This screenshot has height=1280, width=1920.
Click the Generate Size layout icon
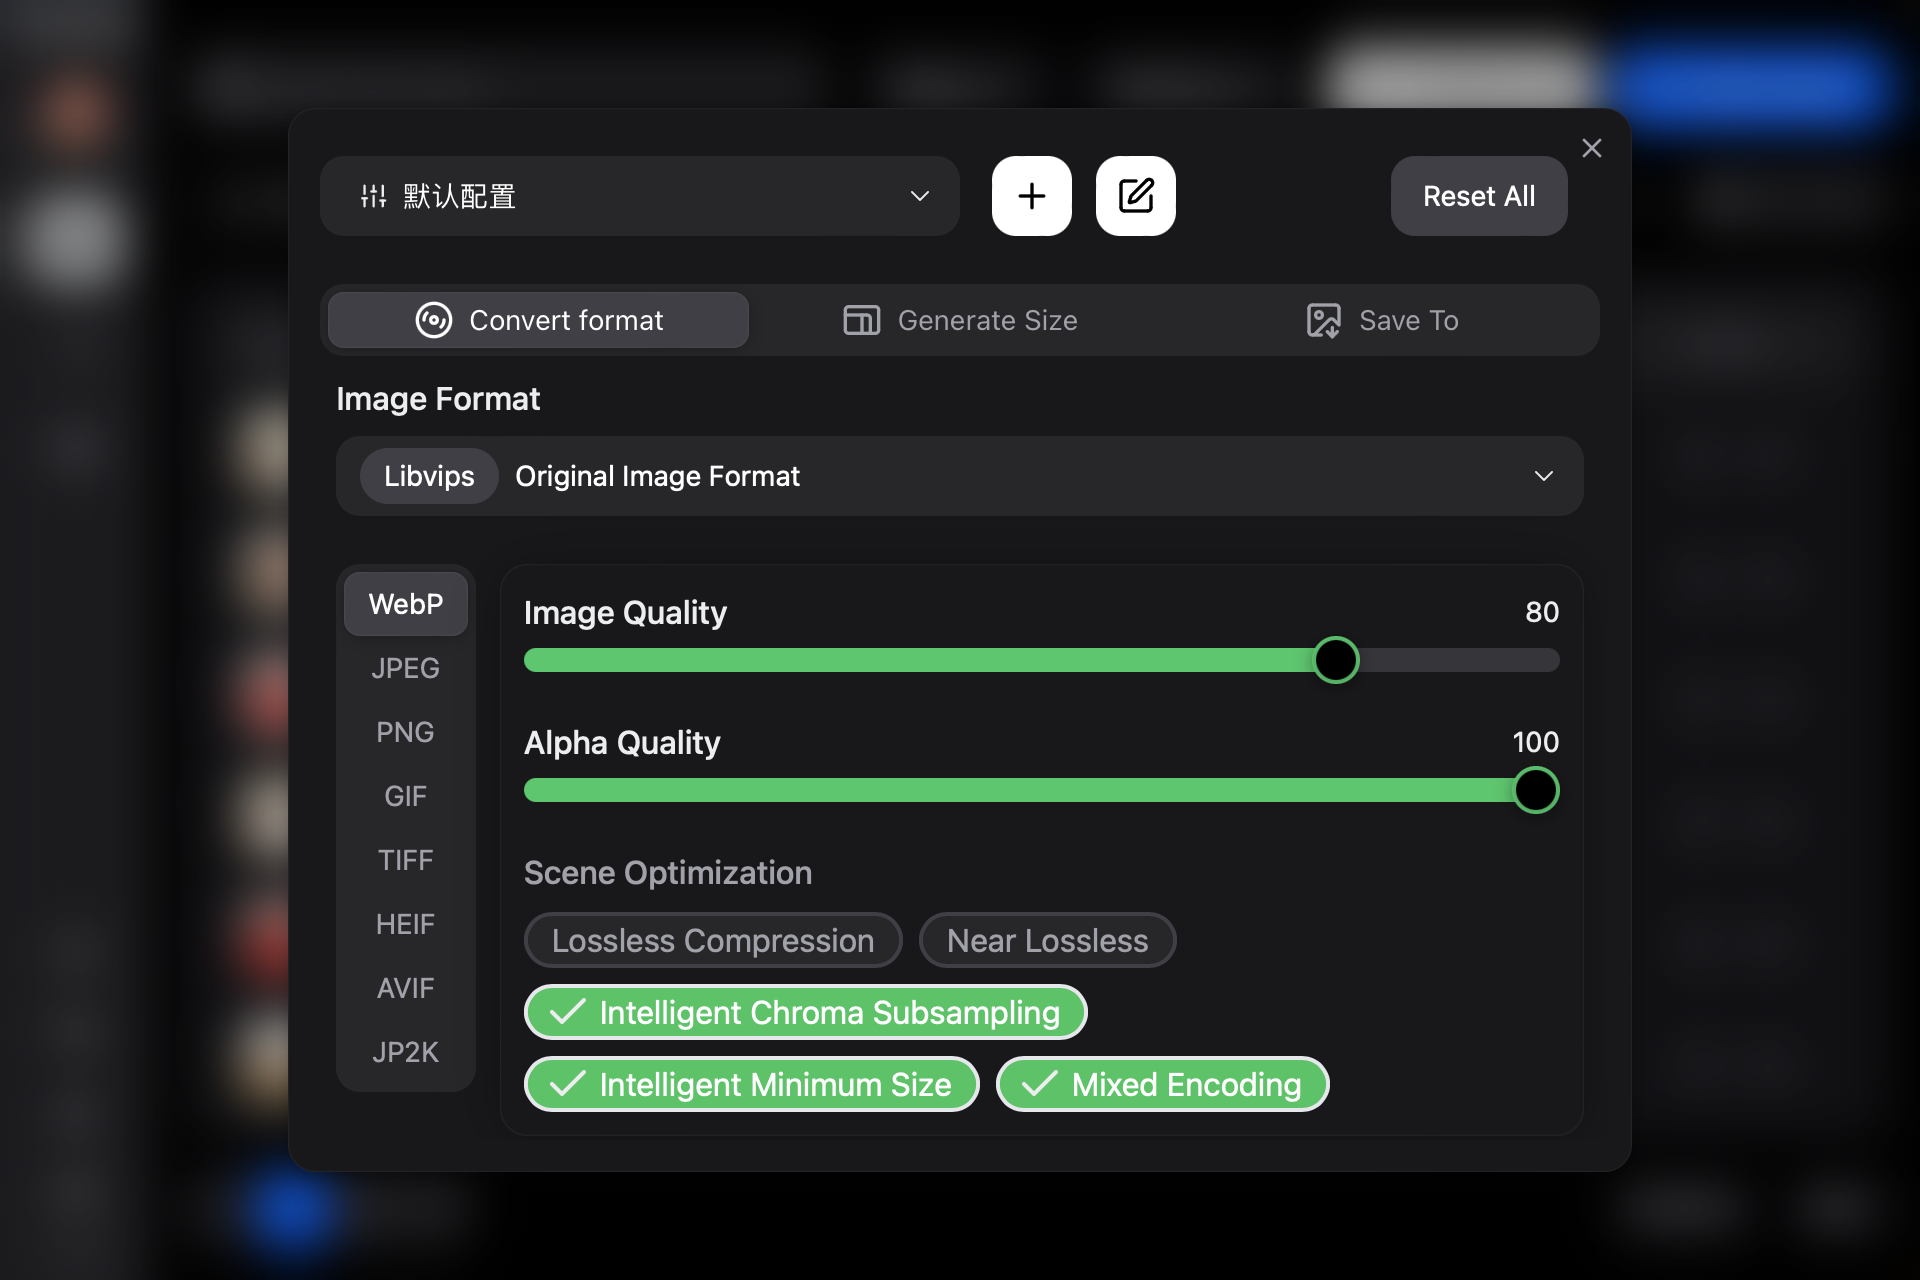coord(861,320)
